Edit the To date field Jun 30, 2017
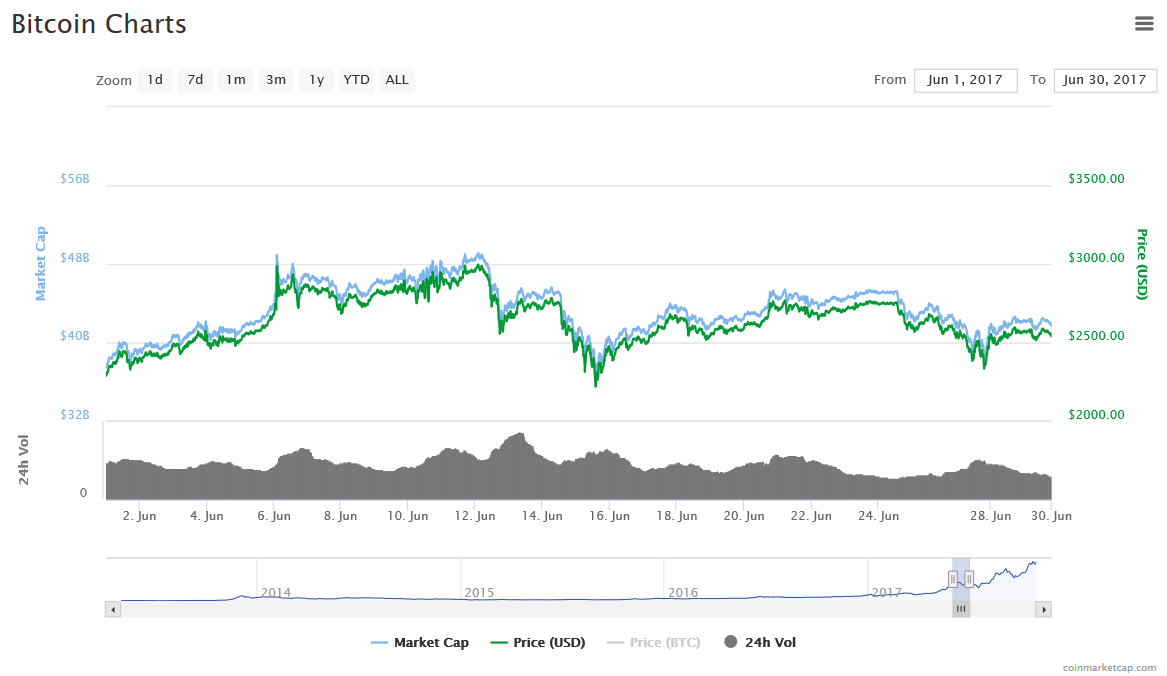Screen dimensions: 1167x676 [x=1105, y=80]
